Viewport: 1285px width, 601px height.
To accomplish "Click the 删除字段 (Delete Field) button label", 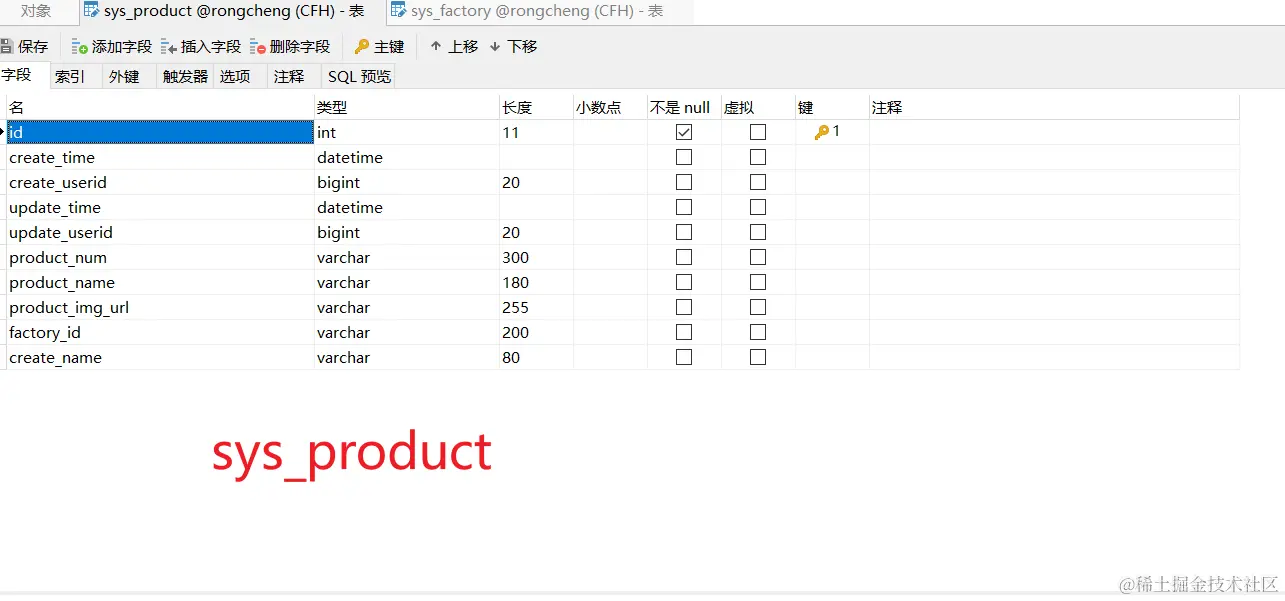I will [300, 46].
